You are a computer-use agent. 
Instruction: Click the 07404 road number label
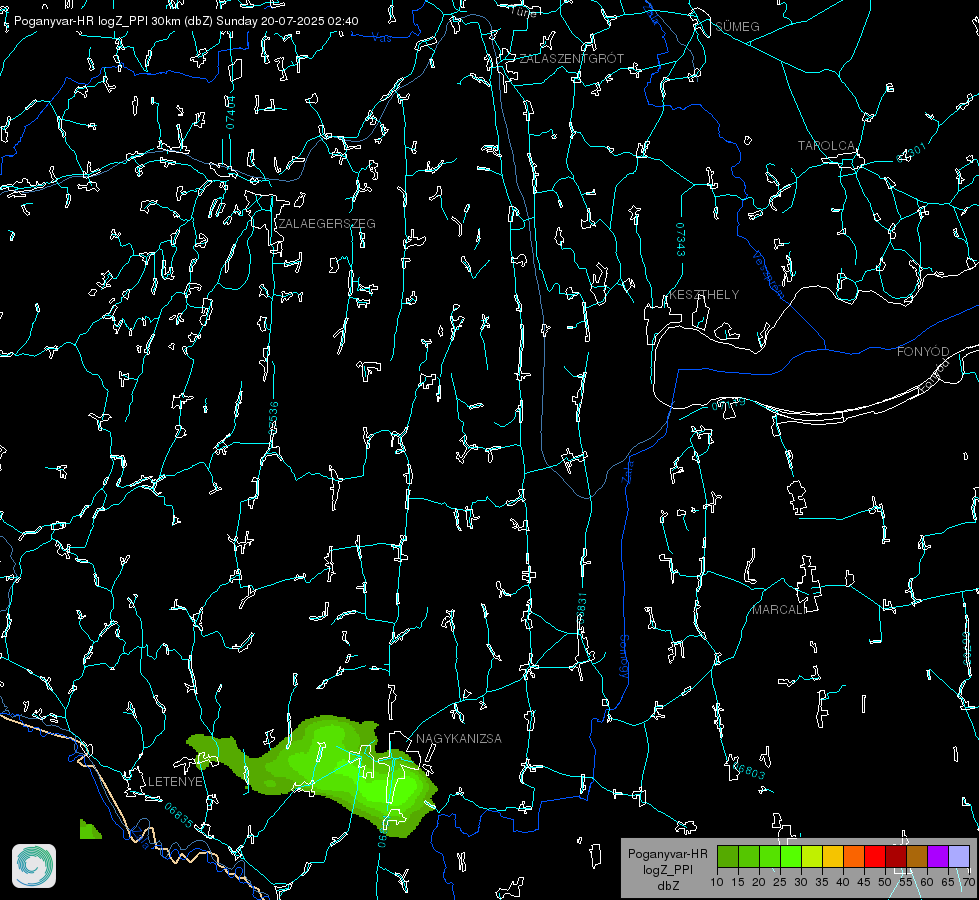tap(230, 113)
